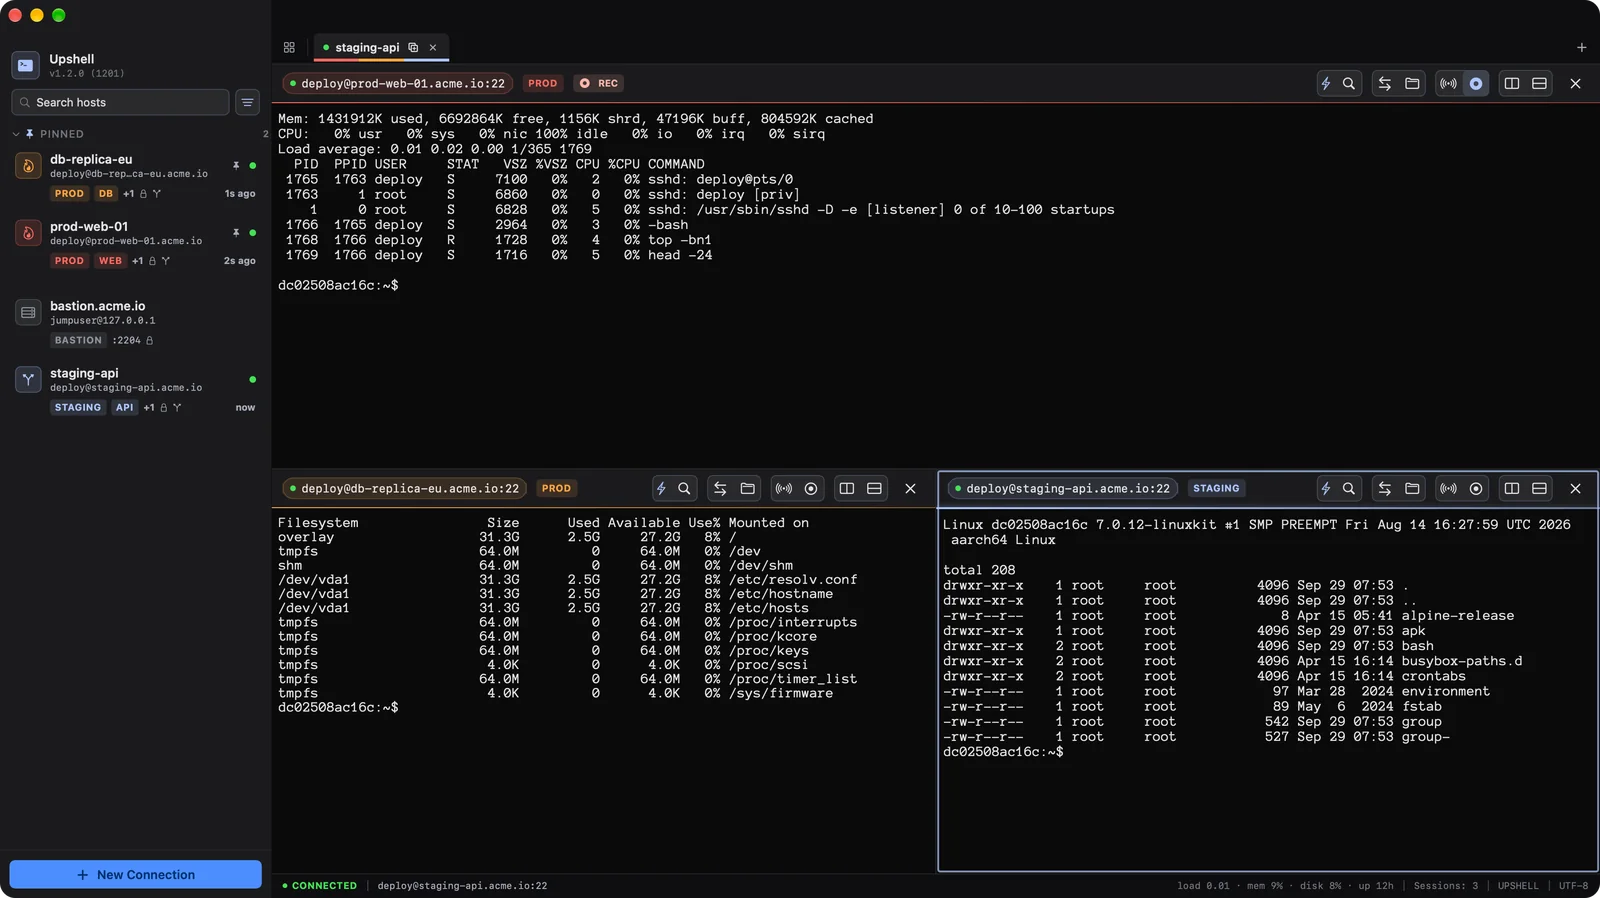Open the tab grid overview

(x=289, y=47)
